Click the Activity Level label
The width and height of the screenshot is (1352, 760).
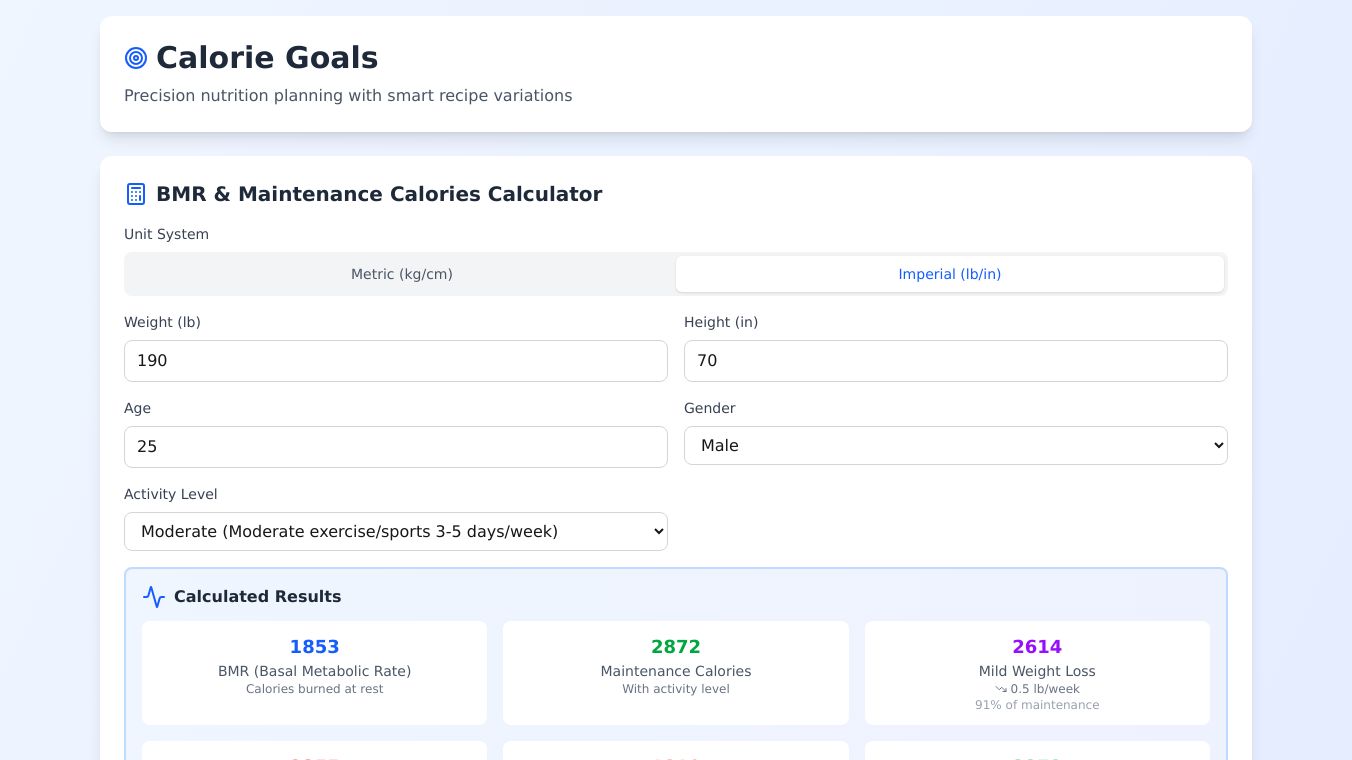tap(170, 494)
